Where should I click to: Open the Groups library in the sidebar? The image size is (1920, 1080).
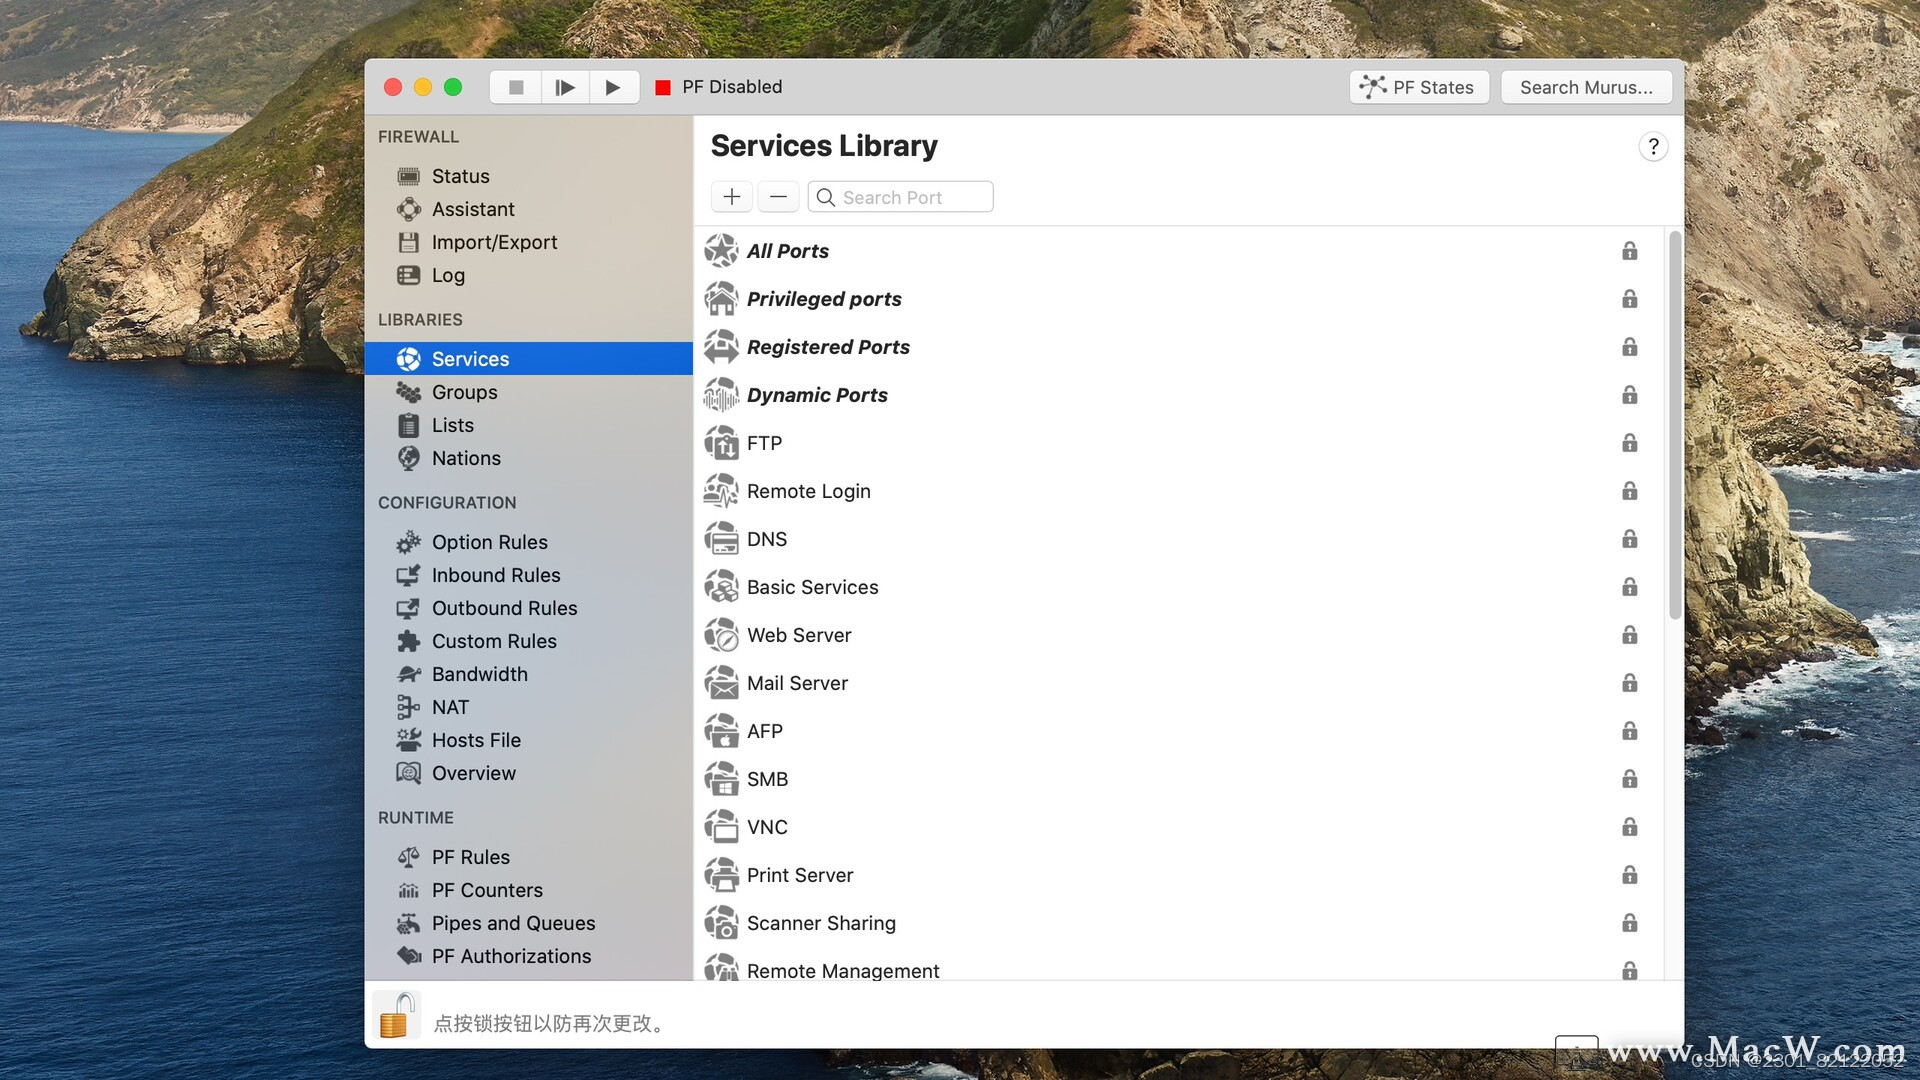click(409, 392)
